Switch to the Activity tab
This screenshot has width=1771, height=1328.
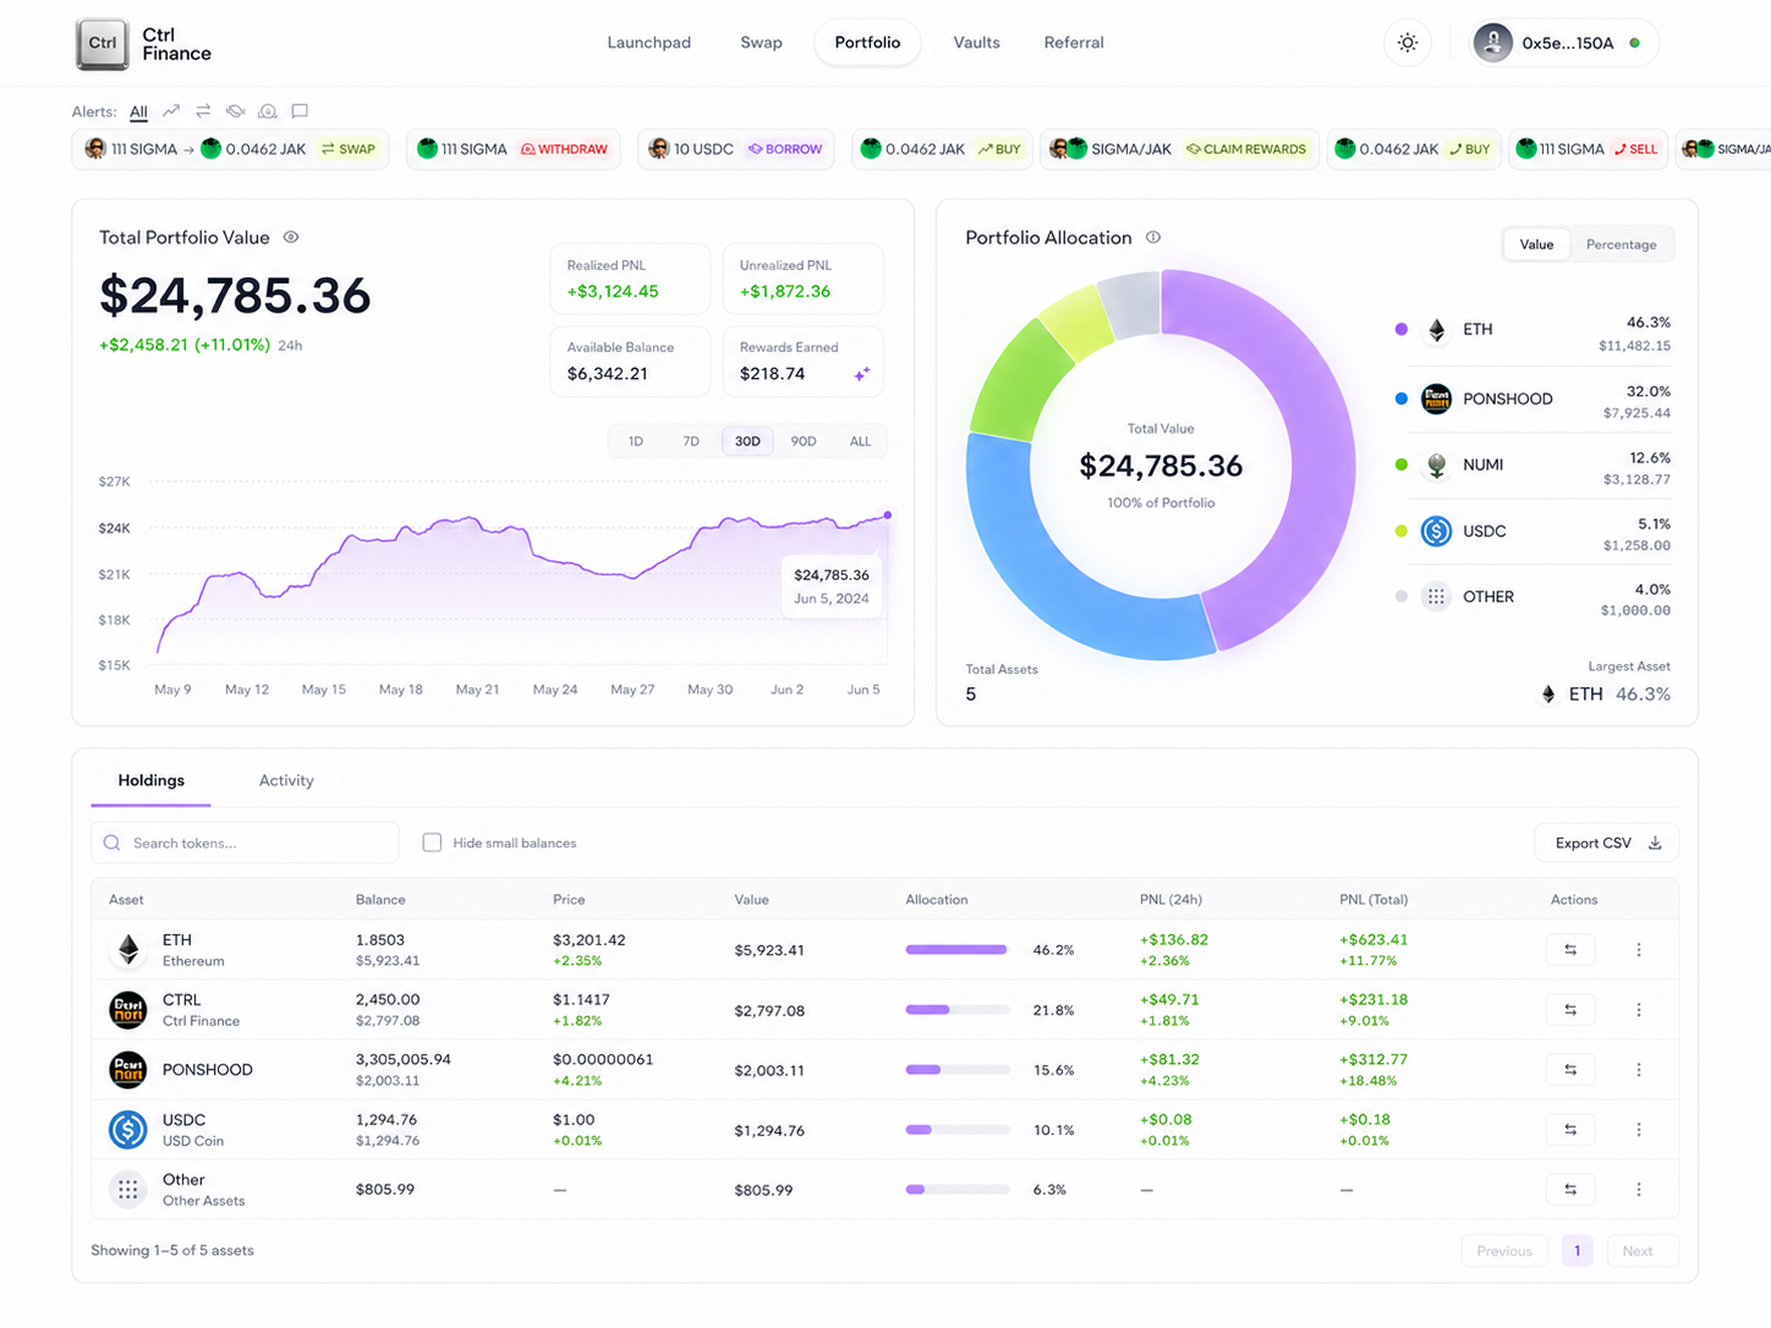[x=286, y=781]
